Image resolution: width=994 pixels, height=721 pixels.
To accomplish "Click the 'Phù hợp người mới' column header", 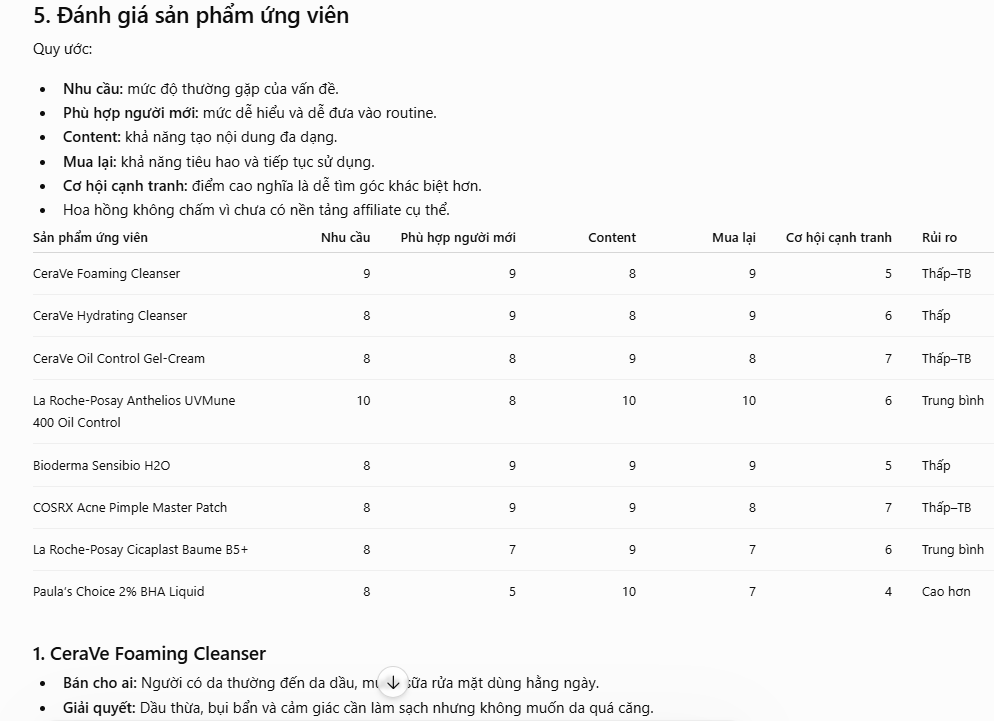I will point(458,238).
